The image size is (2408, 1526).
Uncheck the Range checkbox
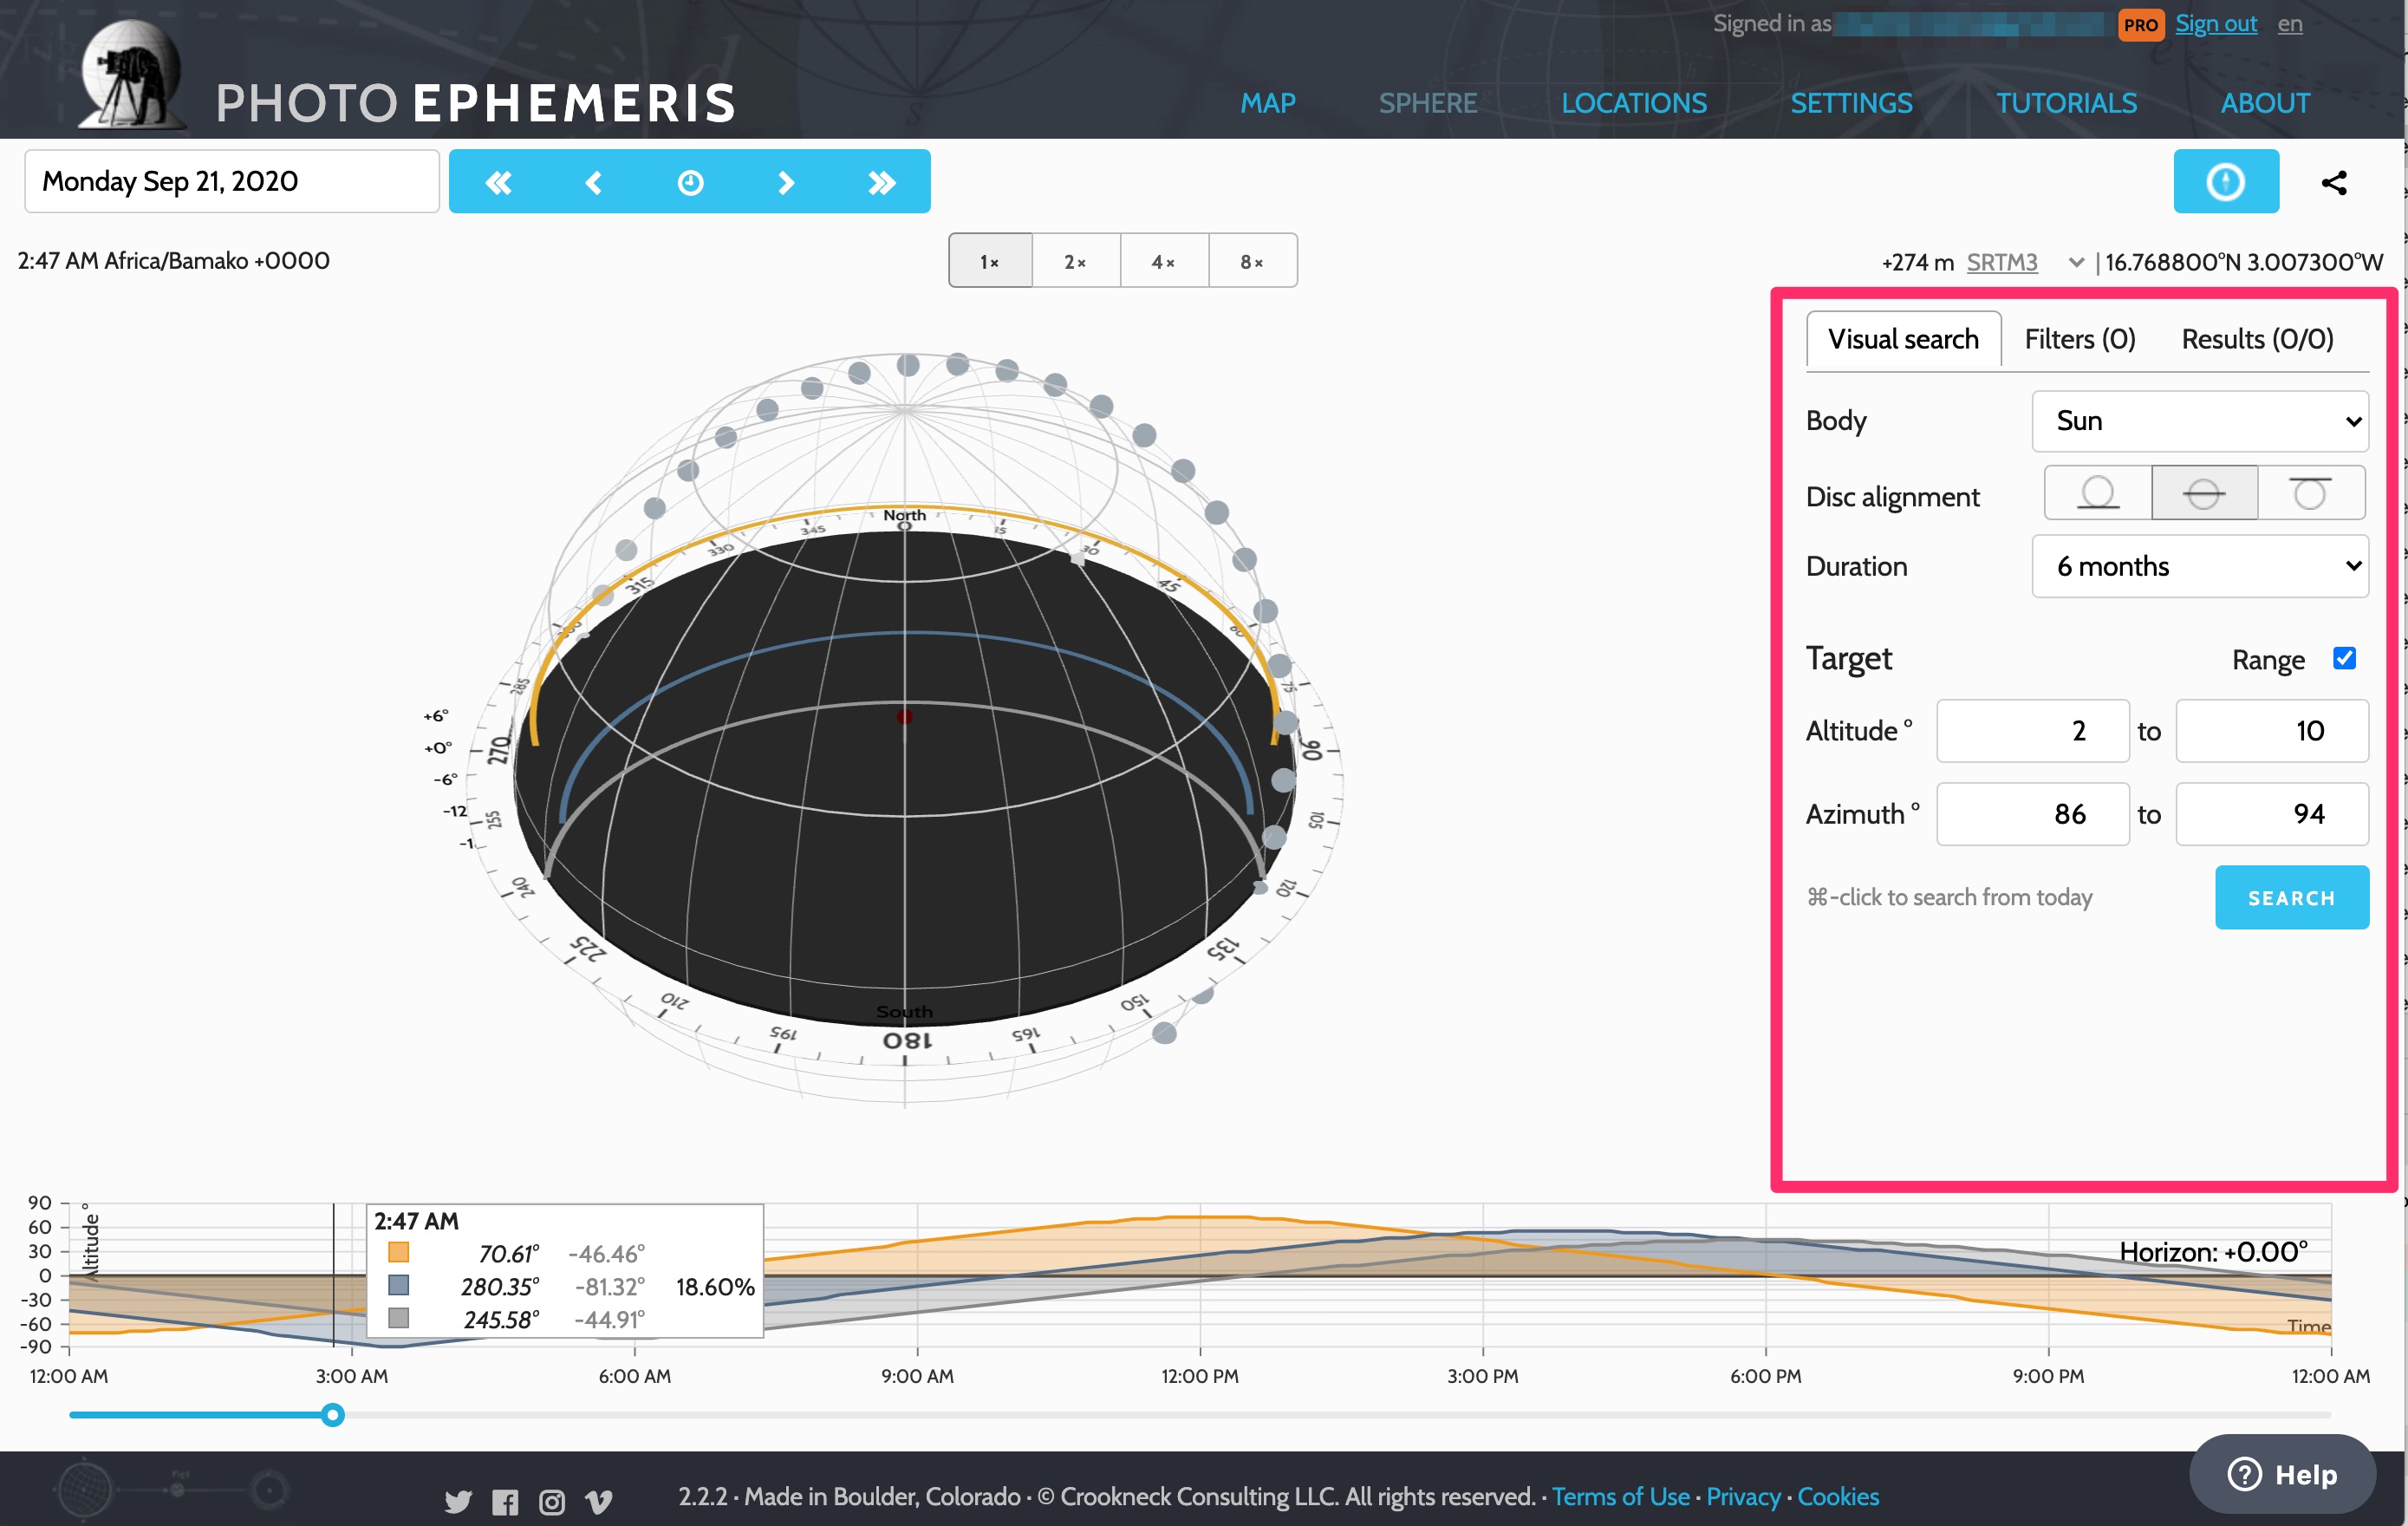[2344, 658]
